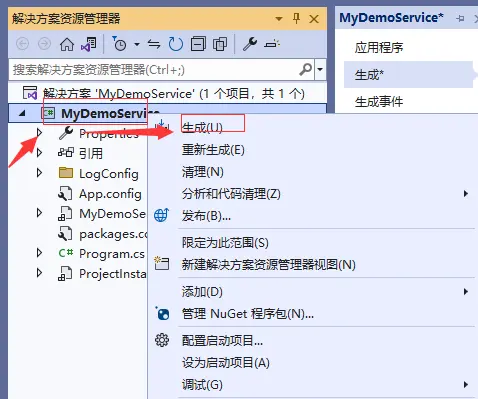This screenshot has height=399, width=478.
Task: Switch to MyDemoService* document tab
Action: tap(391, 18)
